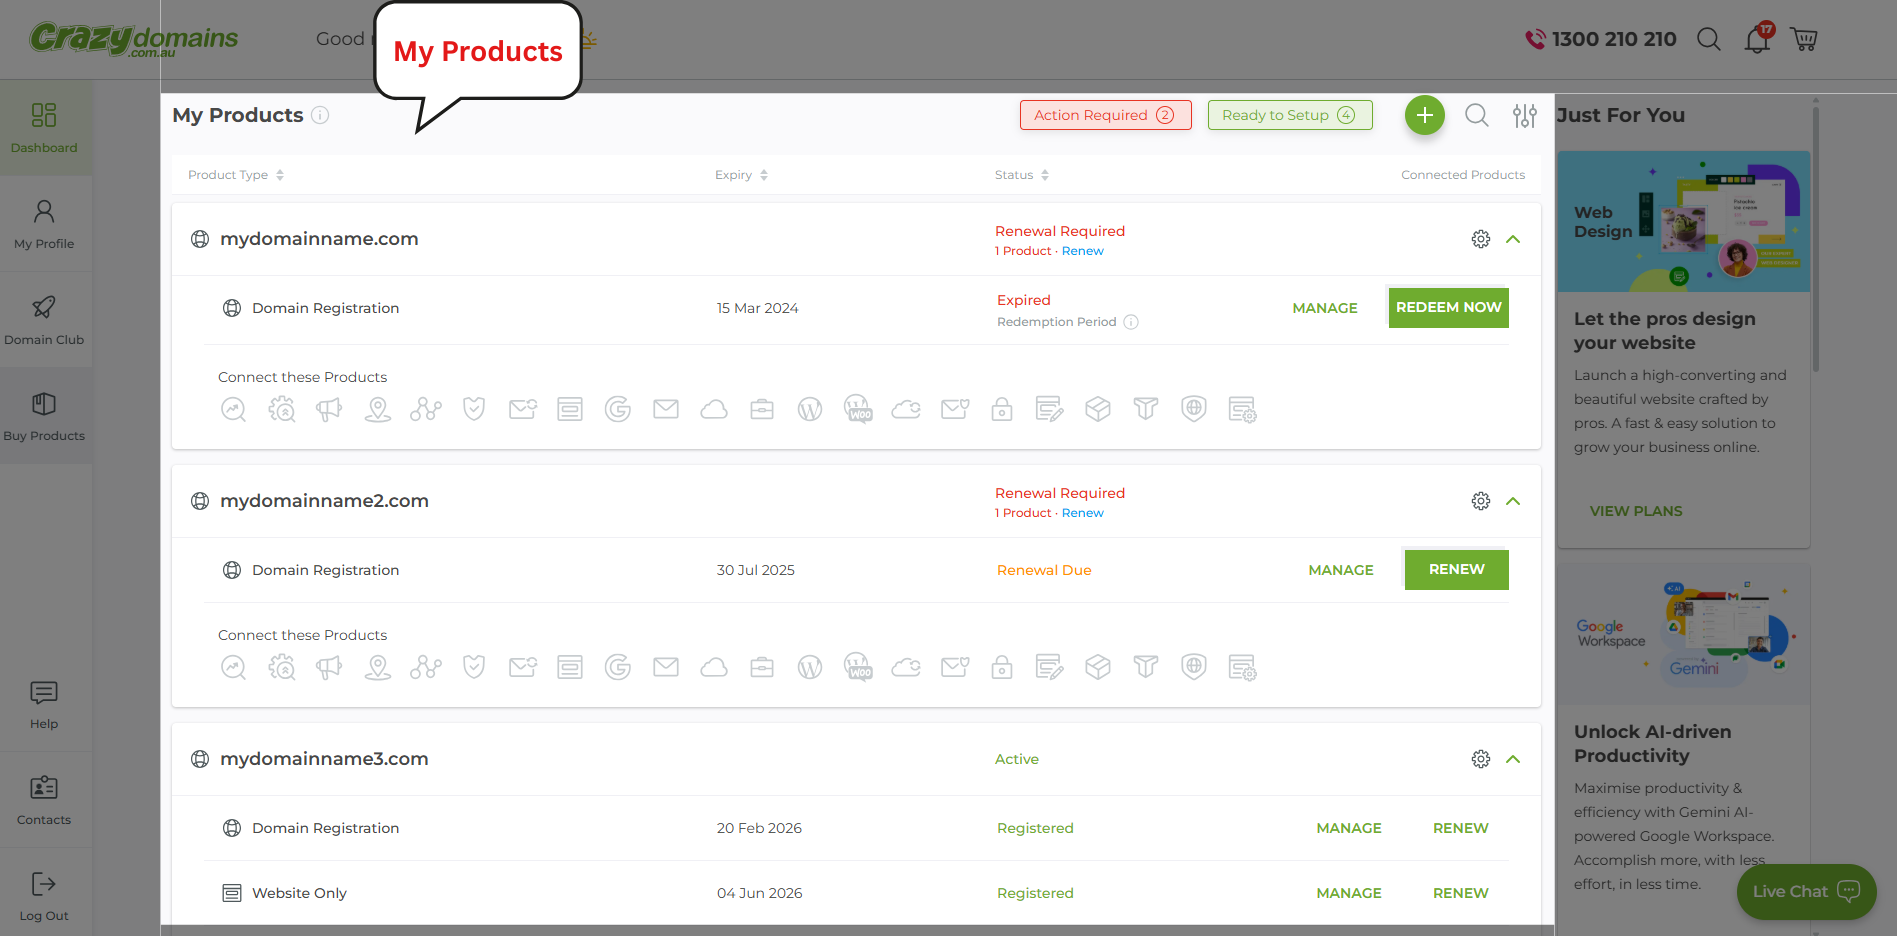Open Domain Club in the sidebar
The image size is (1897, 936).
click(44, 320)
